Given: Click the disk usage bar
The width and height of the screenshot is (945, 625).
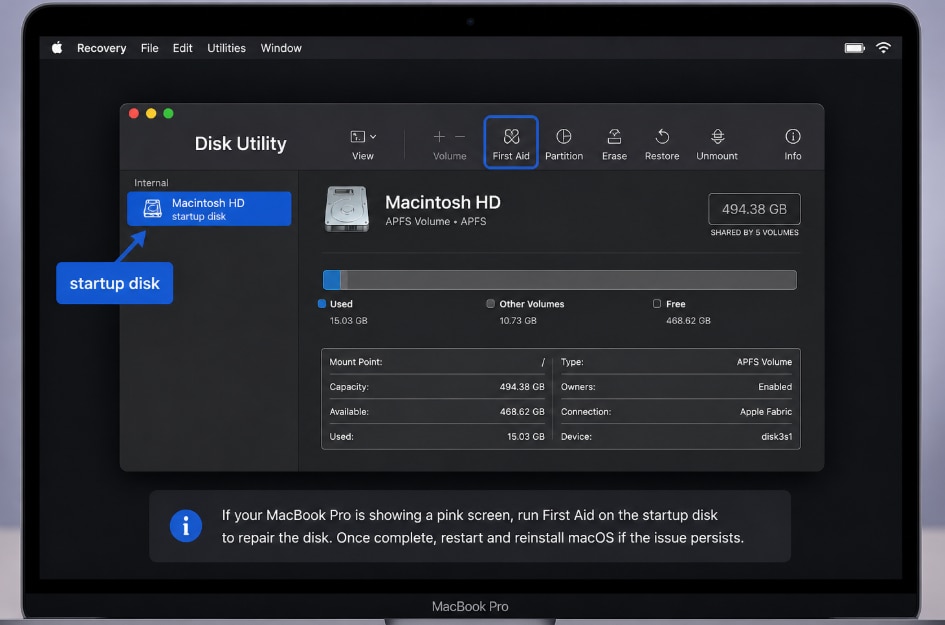Looking at the screenshot, I should tap(559, 280).
